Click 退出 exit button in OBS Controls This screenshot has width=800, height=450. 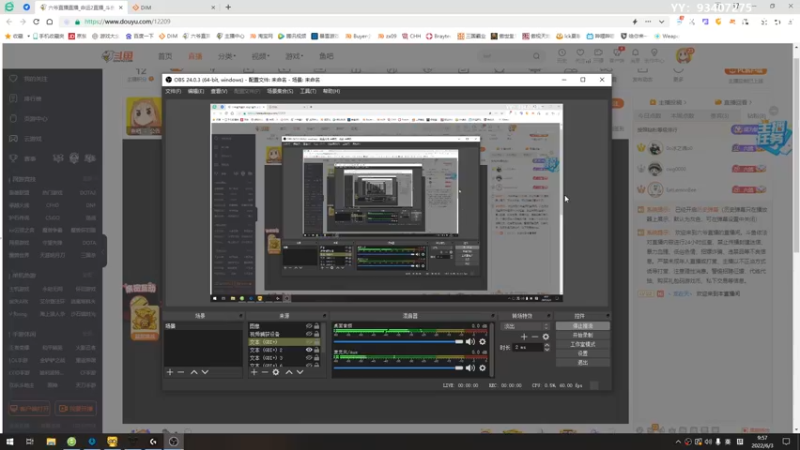pyautogui.click(x=583, y=363)
